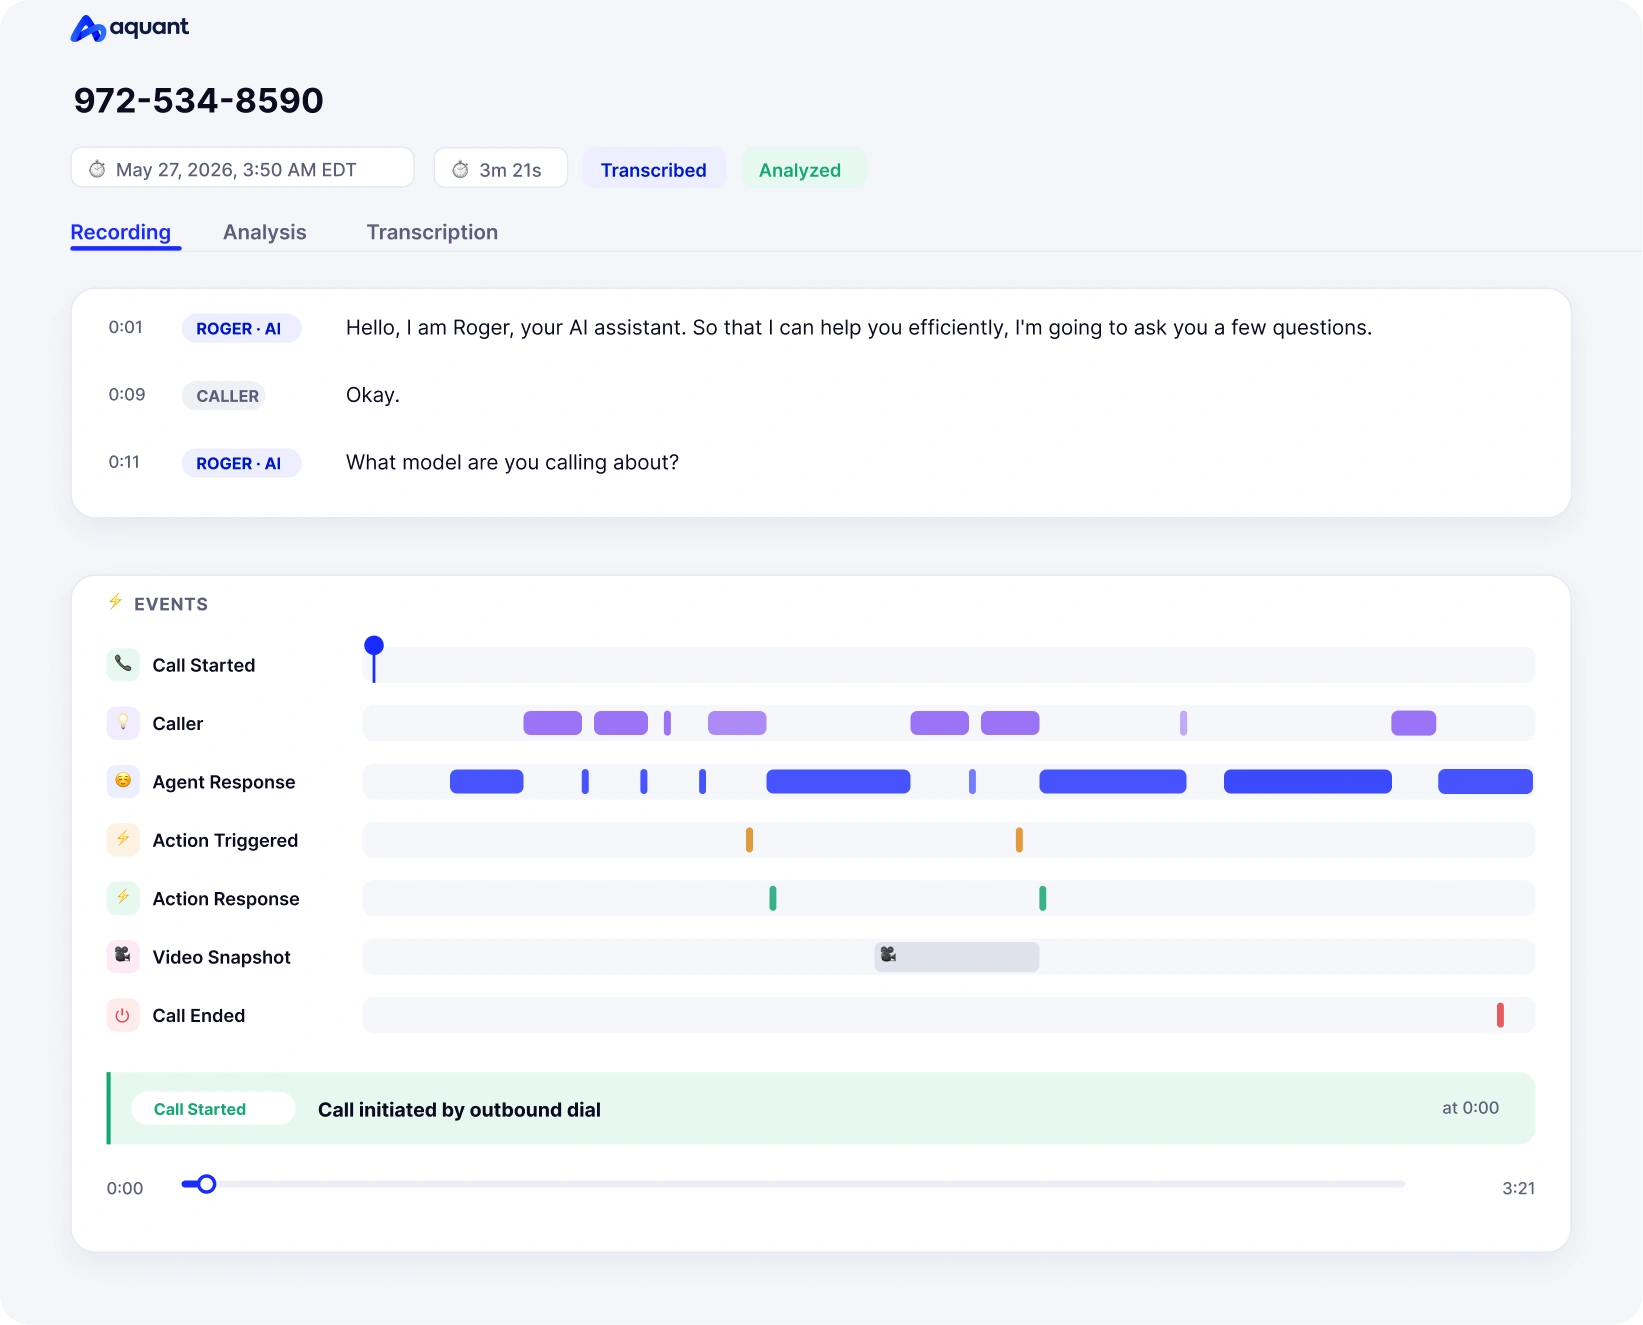Click the stopwatch icon beside 3m 21s
Screen dimensions: 1643x1325
(460, 169)
